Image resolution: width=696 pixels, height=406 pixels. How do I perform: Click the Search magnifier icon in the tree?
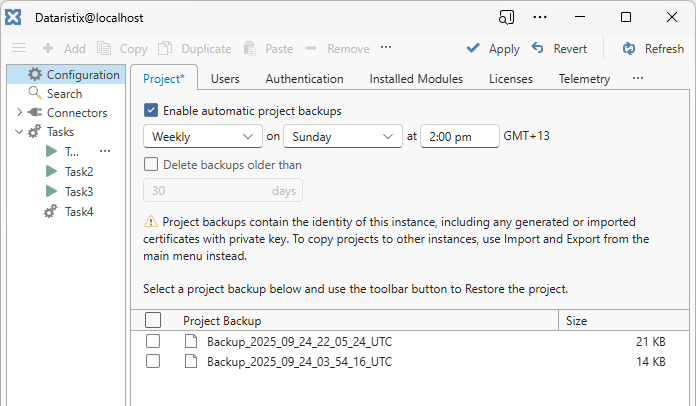click(35, 93)
